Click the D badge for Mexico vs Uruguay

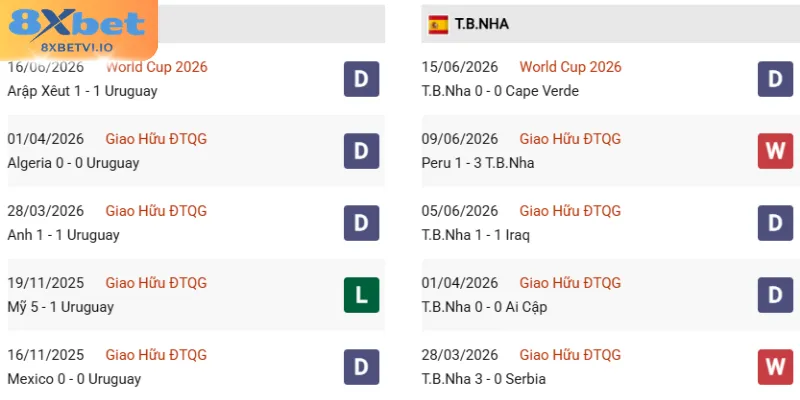tap(361, 367)
